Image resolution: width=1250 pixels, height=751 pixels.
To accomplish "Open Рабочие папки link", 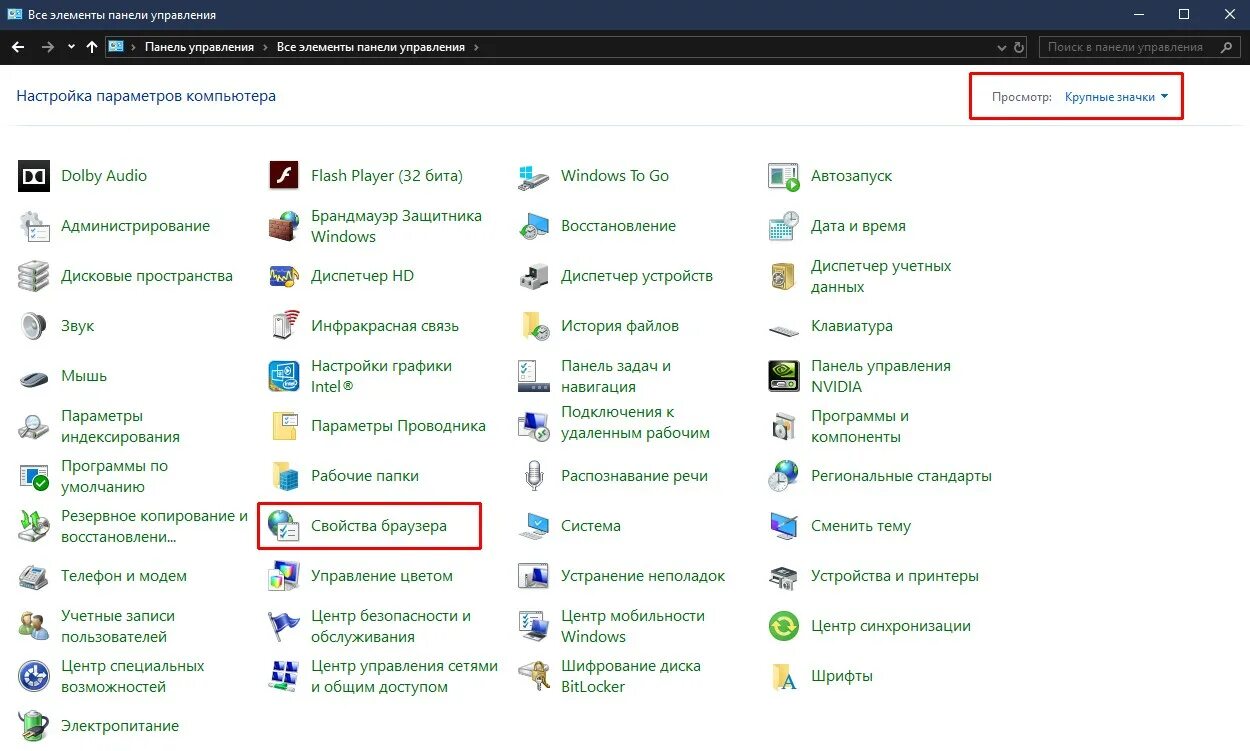I will 365,476.
